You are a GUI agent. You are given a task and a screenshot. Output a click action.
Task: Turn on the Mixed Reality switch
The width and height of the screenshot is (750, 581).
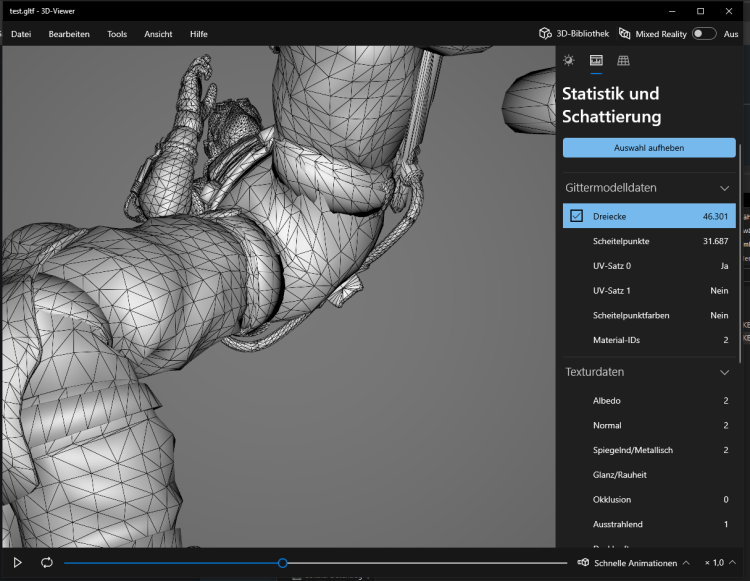pyautogui.click(x=704, y=34)
